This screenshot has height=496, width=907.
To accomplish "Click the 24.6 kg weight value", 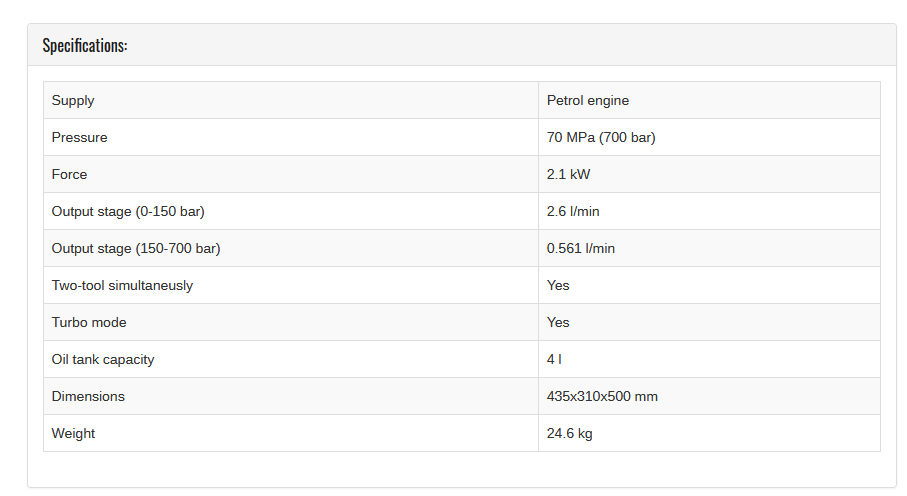I will 569,434.
